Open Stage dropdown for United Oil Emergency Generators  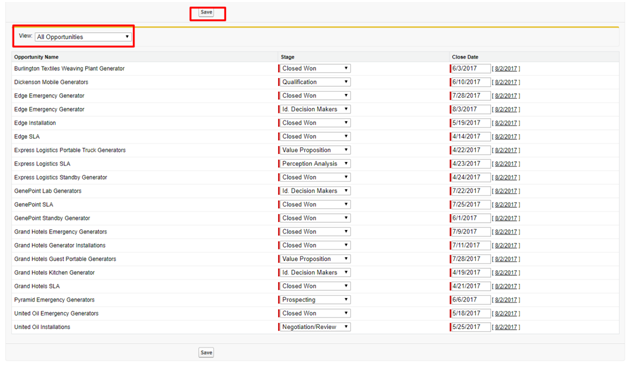coord(315,314)
